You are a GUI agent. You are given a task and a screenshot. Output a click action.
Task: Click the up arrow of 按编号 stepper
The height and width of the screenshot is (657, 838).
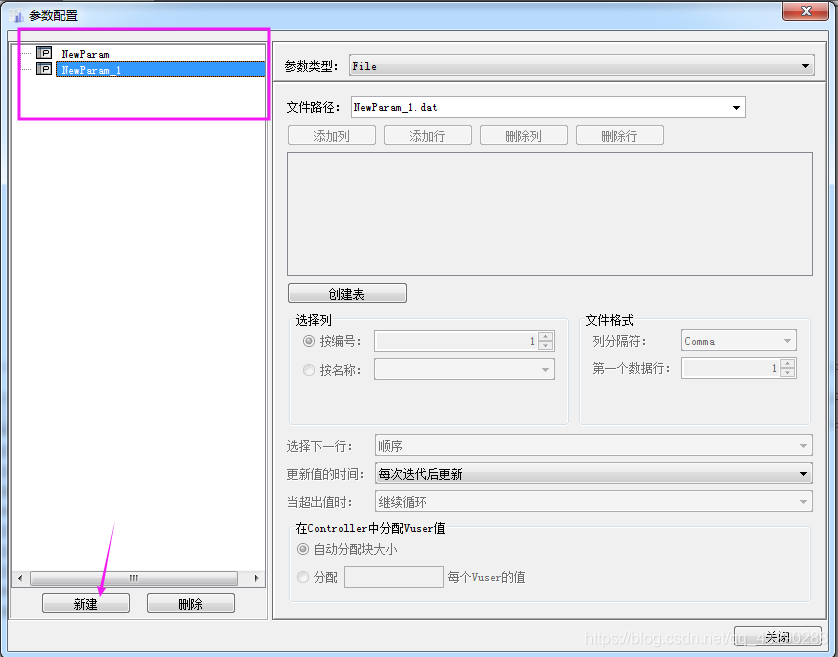click(x=546, y=336)
